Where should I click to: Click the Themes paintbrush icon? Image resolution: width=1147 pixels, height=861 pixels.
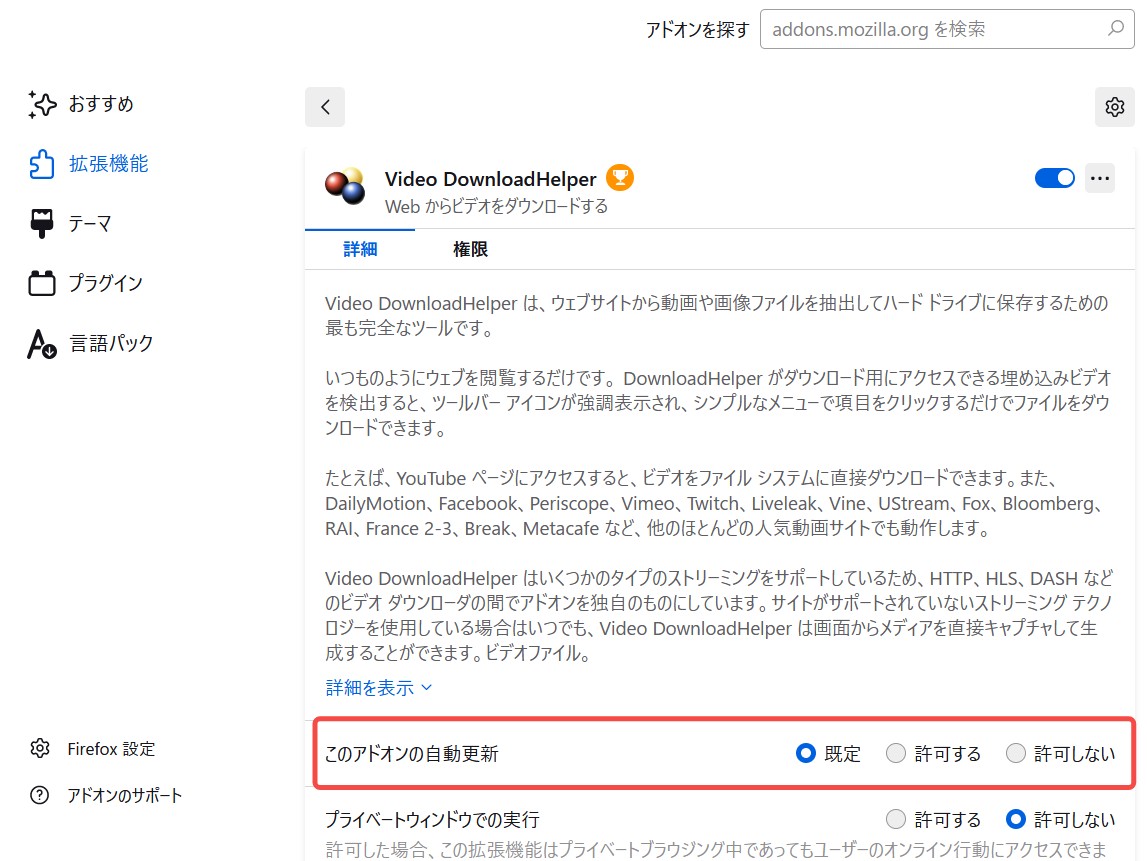click(41, 224)
